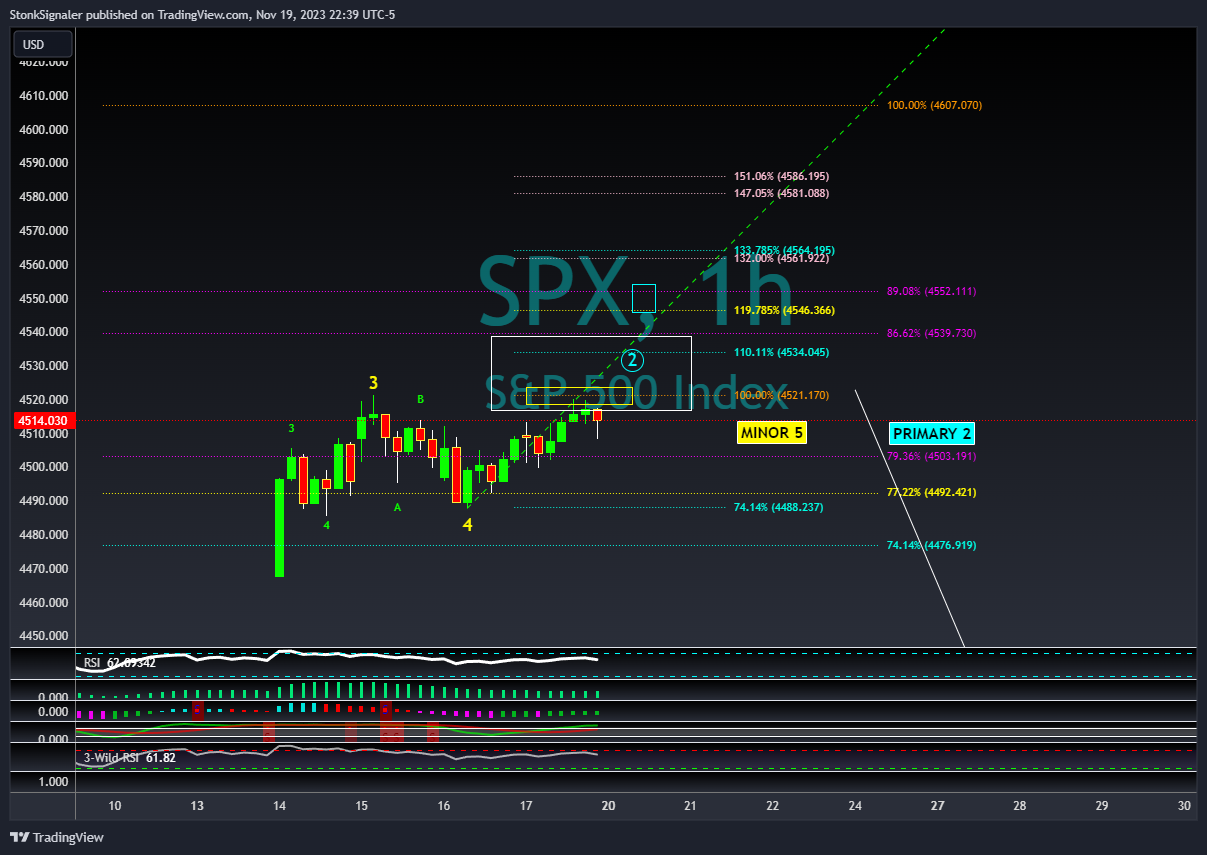Image resolution: width=1207 pixels, height=855 pixels.
Task: Click date 21 on the time axis
Action: [690, 806]
